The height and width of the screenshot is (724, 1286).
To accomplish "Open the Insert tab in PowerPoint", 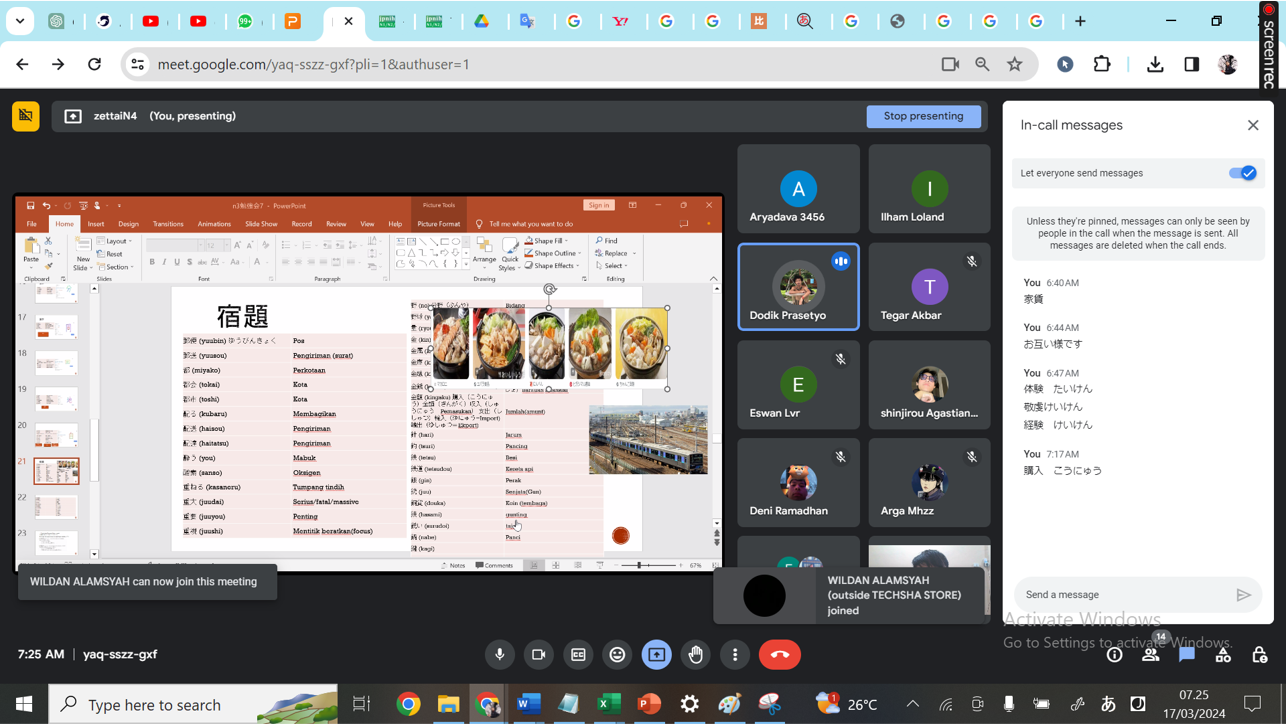I will click(96, 224).
